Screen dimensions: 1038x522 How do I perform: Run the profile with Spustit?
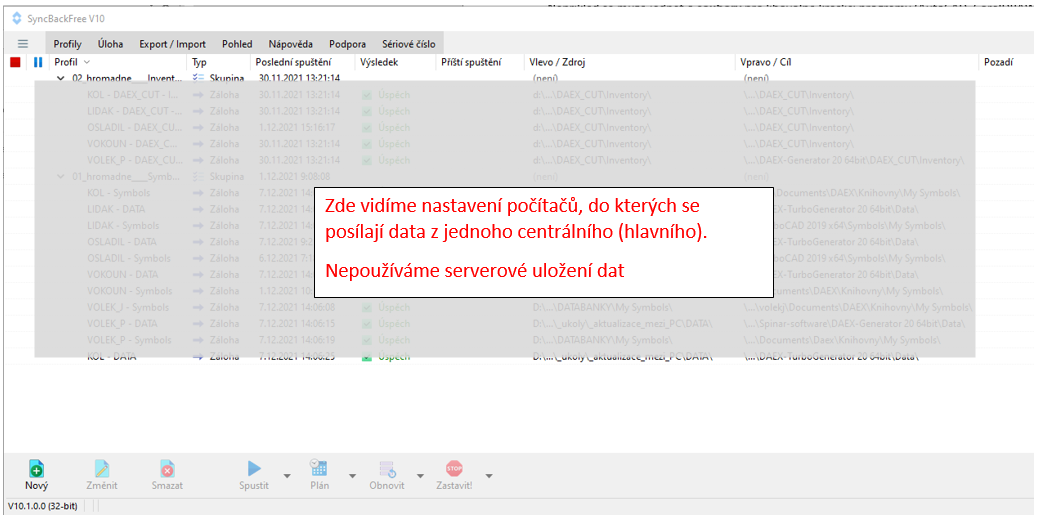(x=254, y=468)
